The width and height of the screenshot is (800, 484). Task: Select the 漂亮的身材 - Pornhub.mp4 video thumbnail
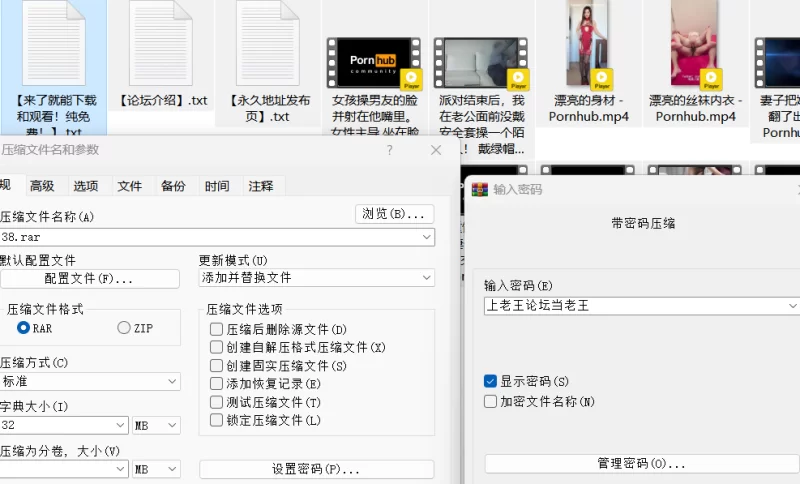tap(588, 45)
